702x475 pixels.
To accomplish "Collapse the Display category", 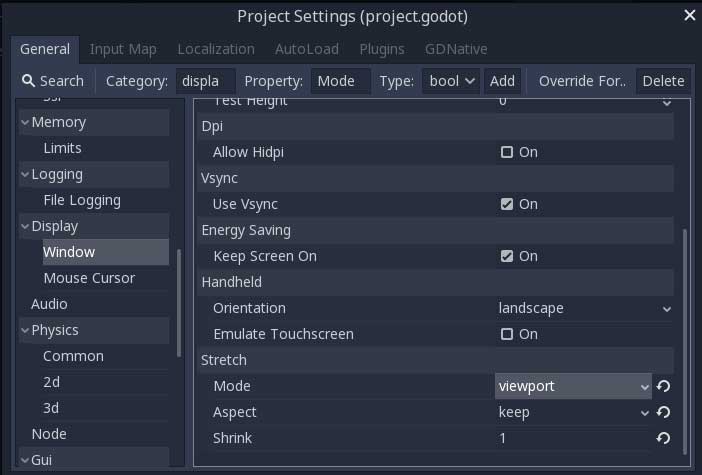I will [x=25, y=227].
